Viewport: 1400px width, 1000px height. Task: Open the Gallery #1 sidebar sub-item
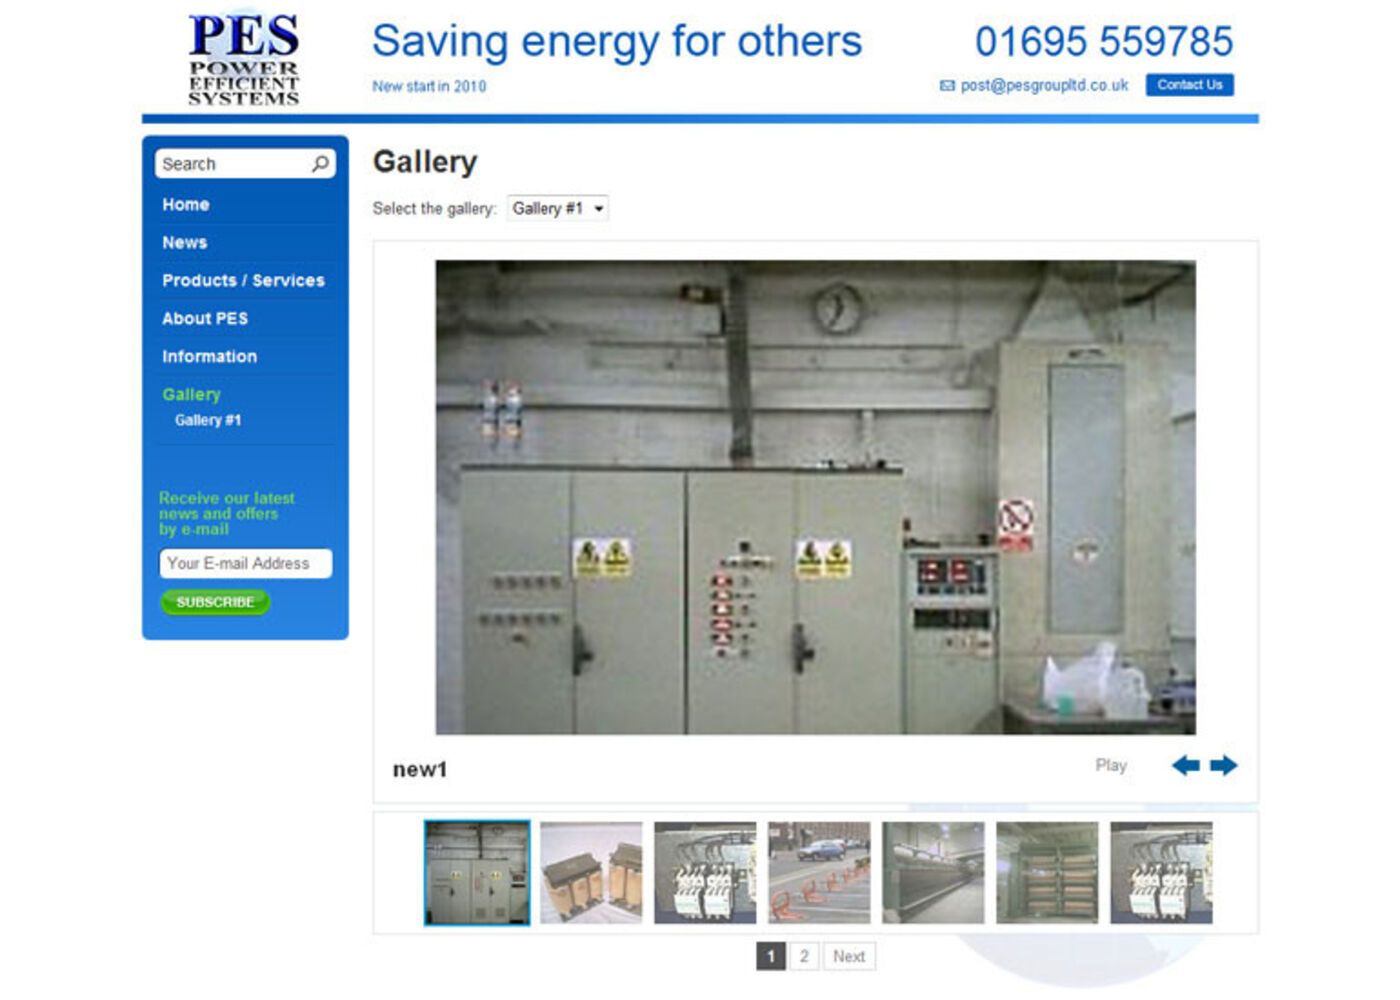[208, 420]
